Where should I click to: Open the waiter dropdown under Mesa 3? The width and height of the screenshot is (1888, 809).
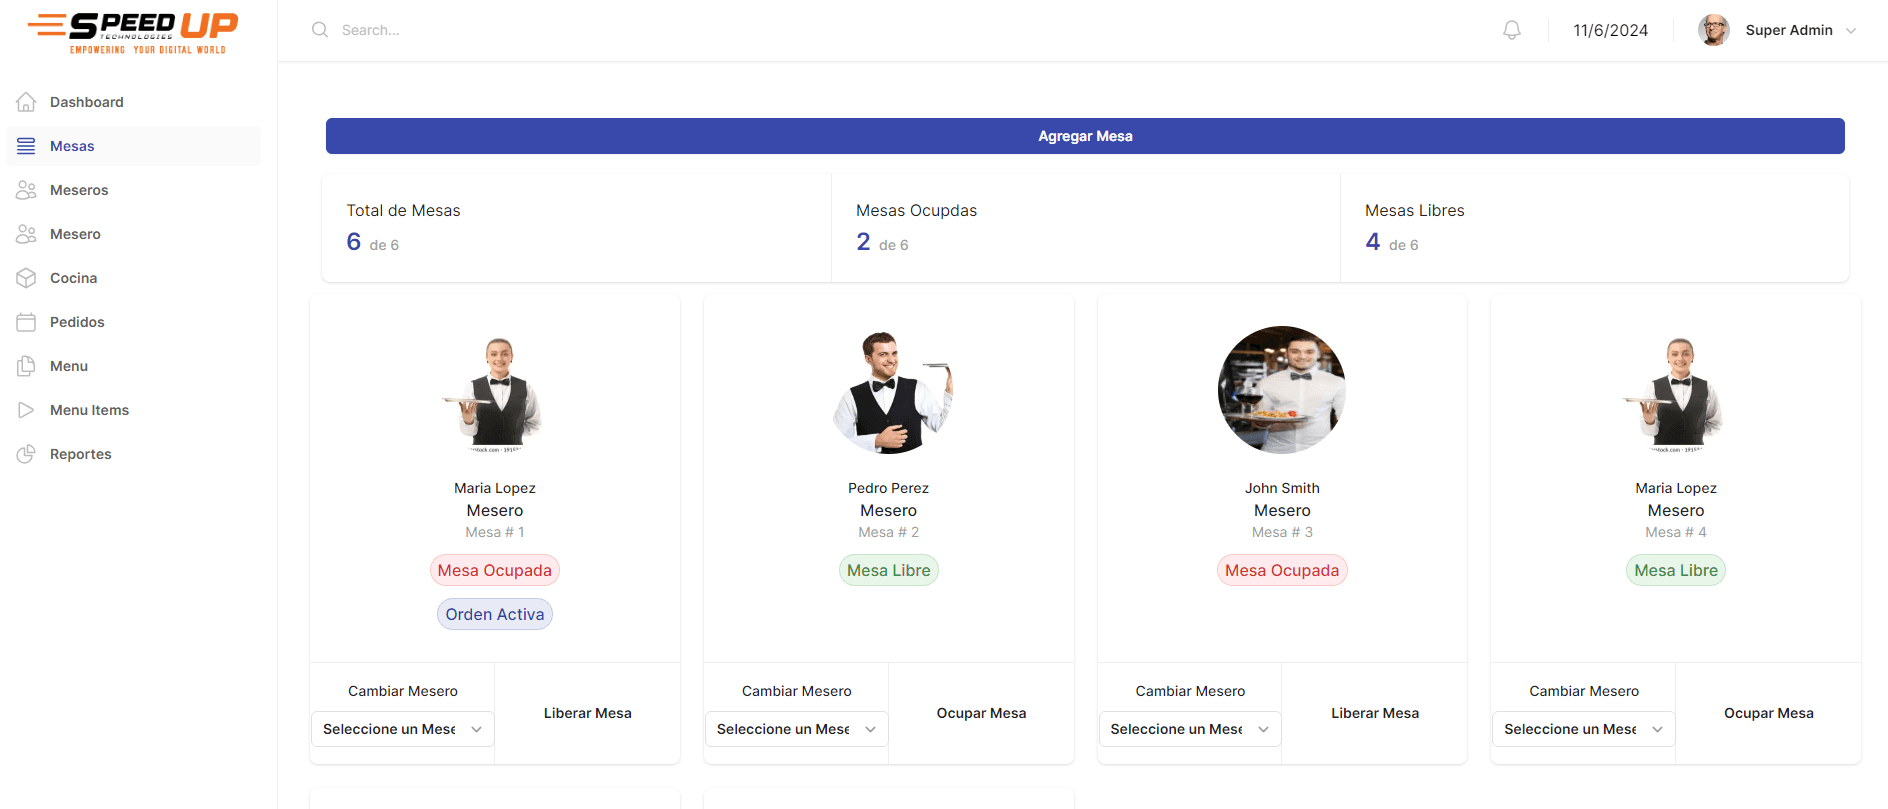pyautogui.click(x=1189, y=729)
